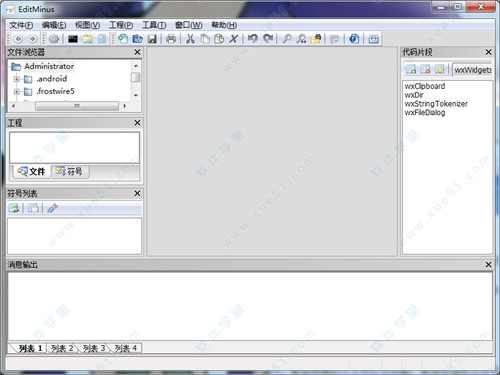This screenshot has width=500, height=375.
Task: Click file browser vertical scrollbar down arrow
Action: pos(136,95)
